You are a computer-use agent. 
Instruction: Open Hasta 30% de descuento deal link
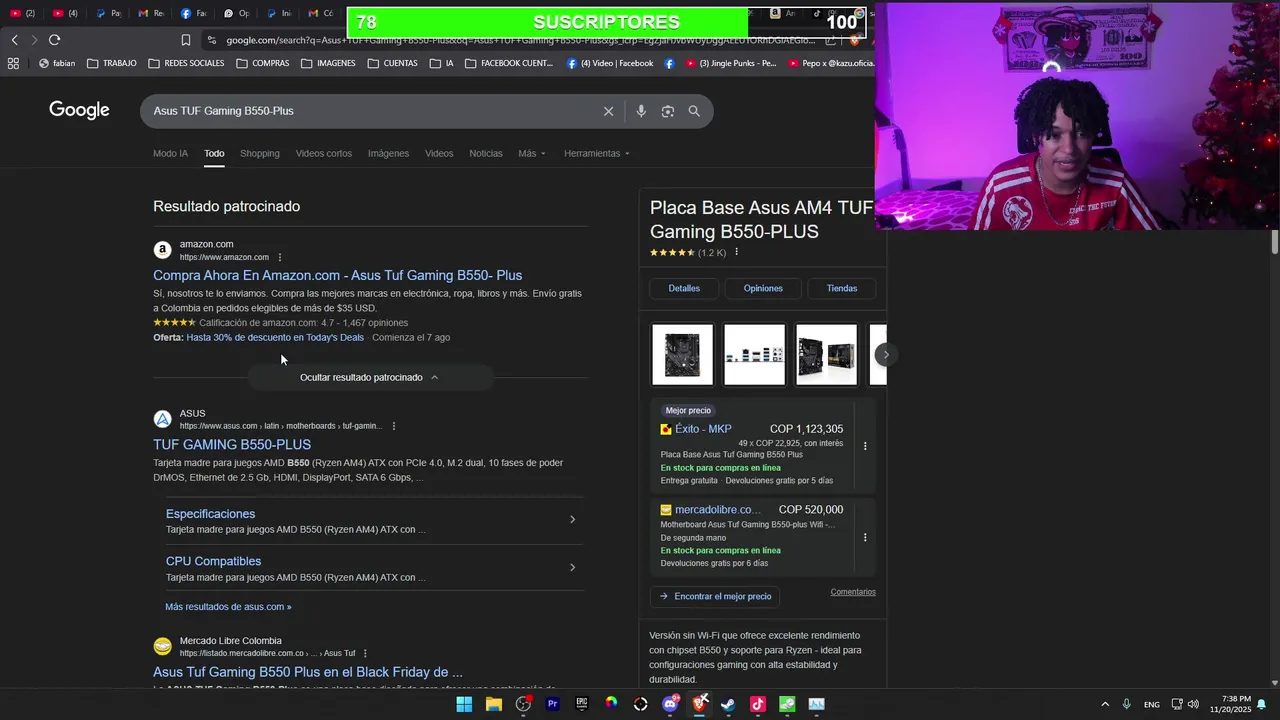click(275, 337)
